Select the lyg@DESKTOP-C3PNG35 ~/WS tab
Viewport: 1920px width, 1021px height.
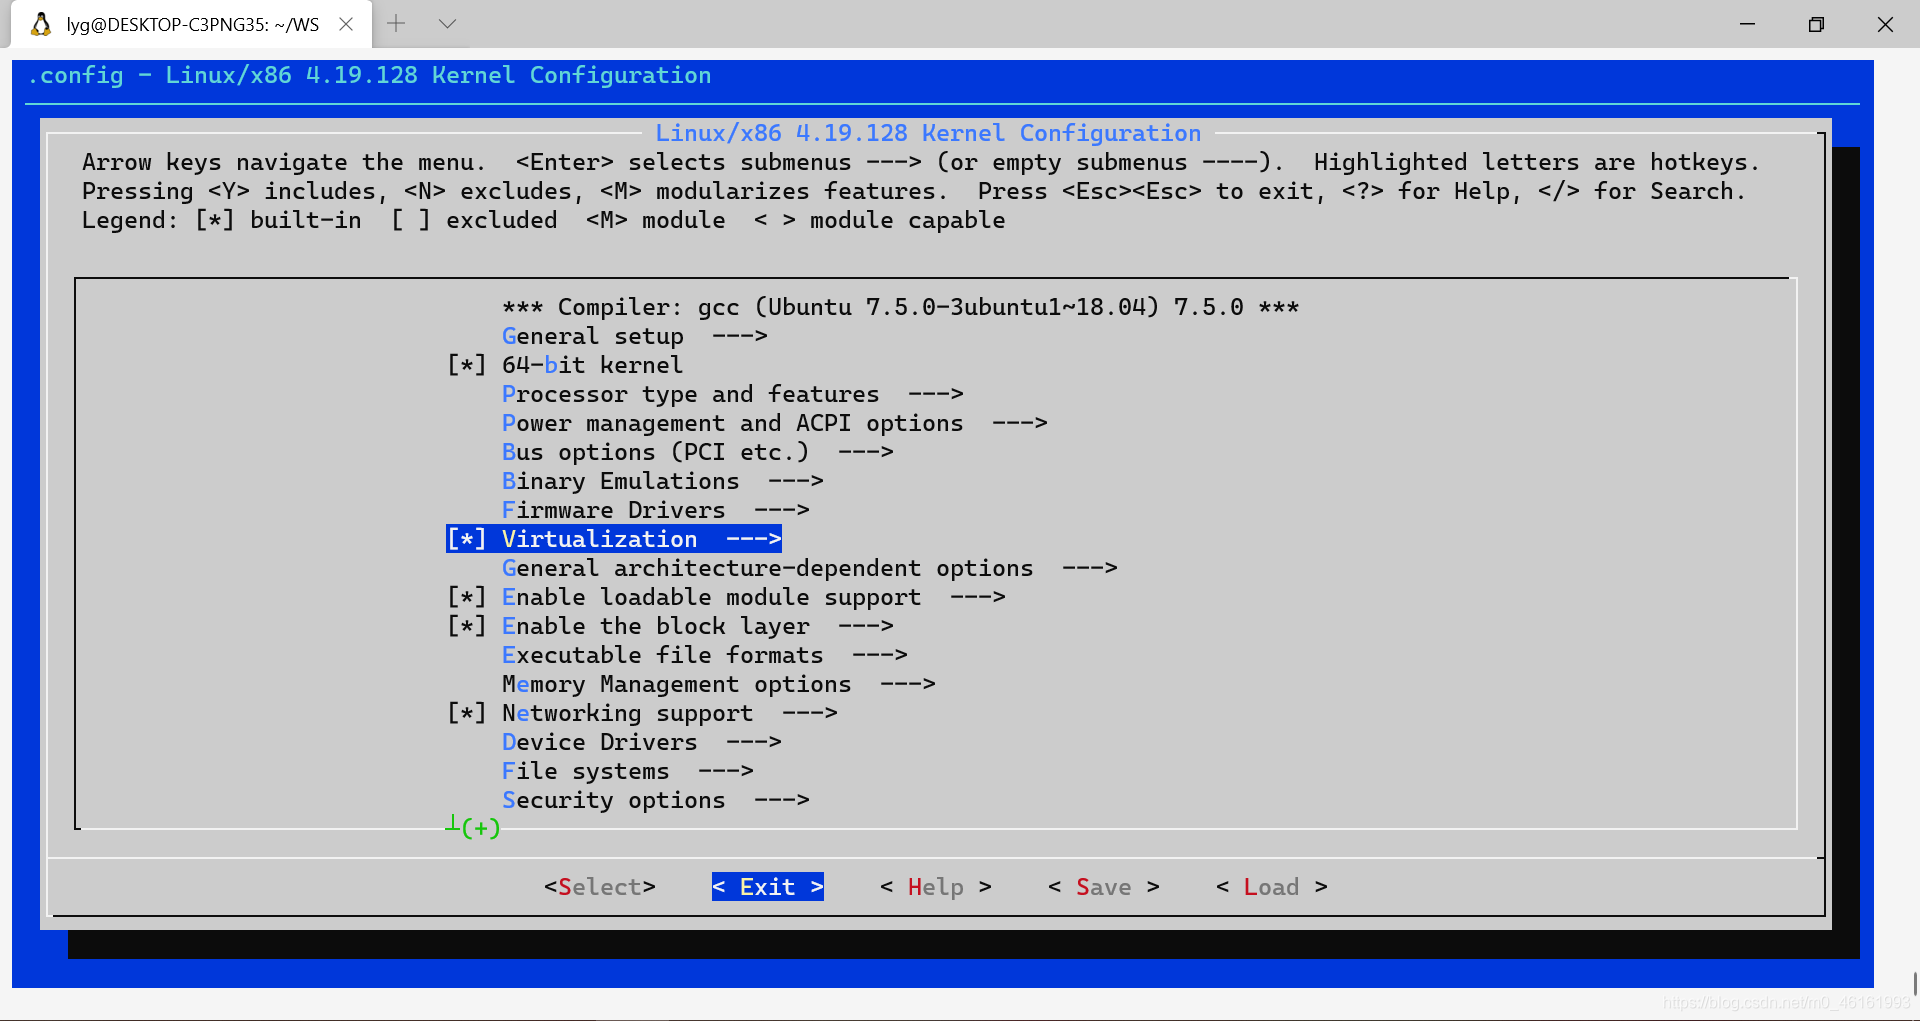click(x=191, y=24)
